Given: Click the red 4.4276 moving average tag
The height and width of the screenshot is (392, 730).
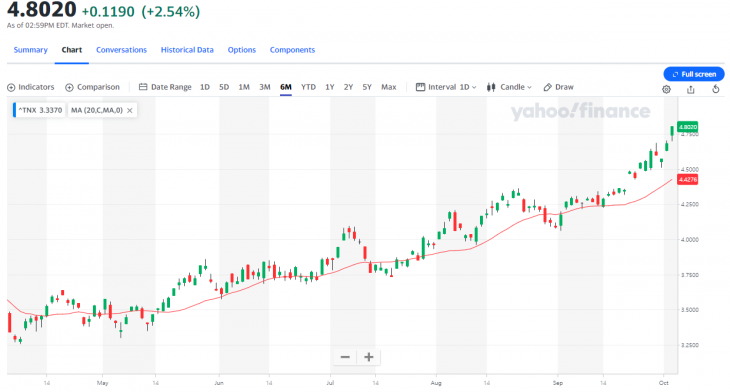Looking at the screenshot, I should pos(688,179).
